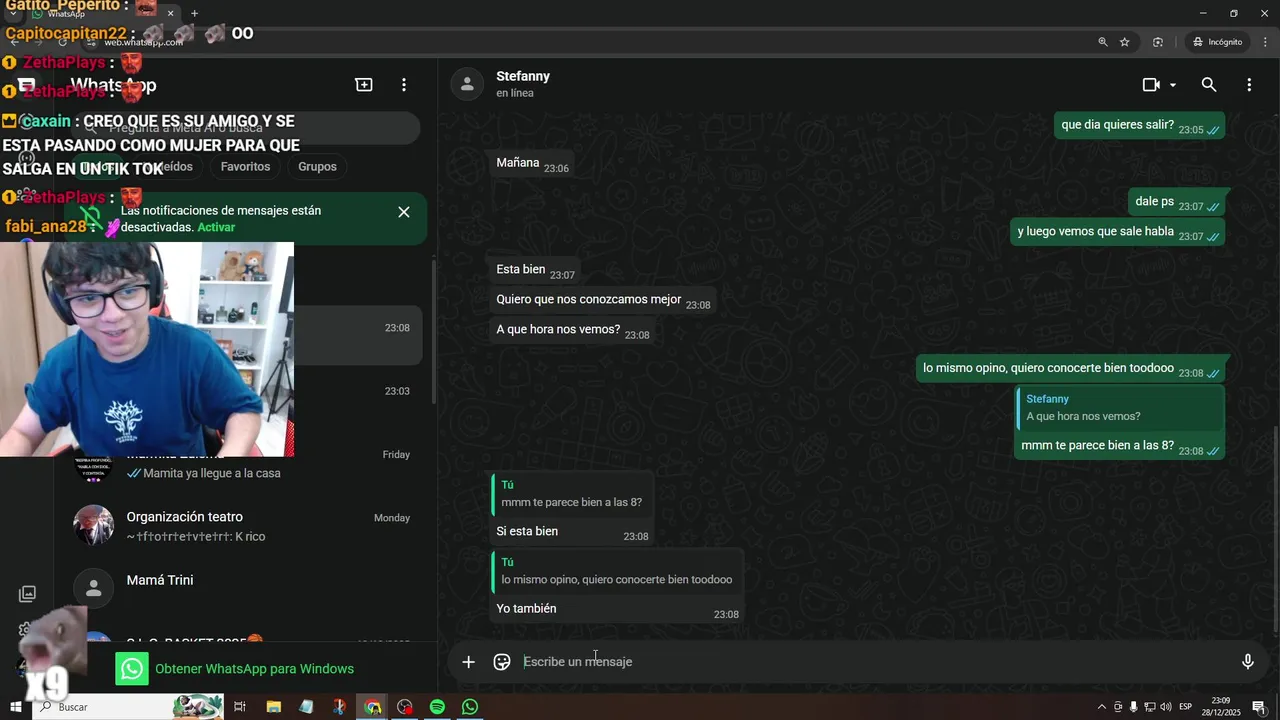Open the network icon in system tray

click(1149, 707)
